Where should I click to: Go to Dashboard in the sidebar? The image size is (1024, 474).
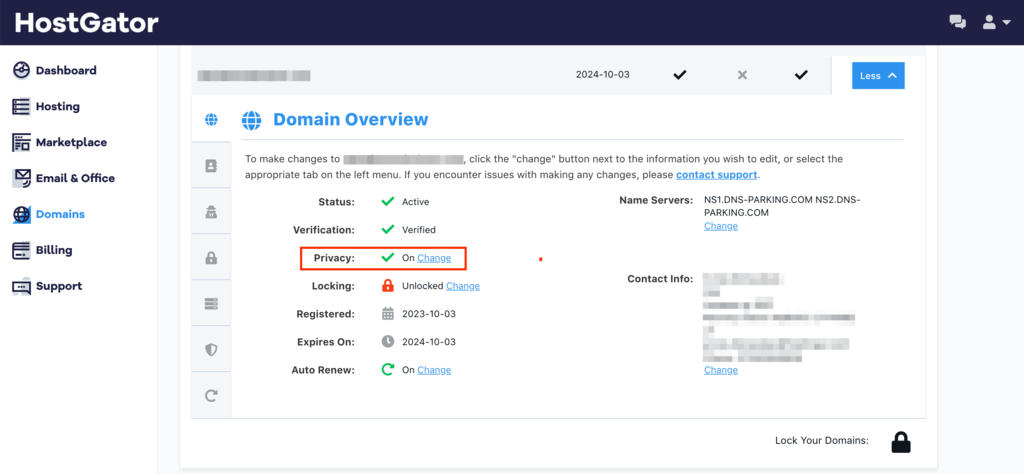(x=66, y=70)
